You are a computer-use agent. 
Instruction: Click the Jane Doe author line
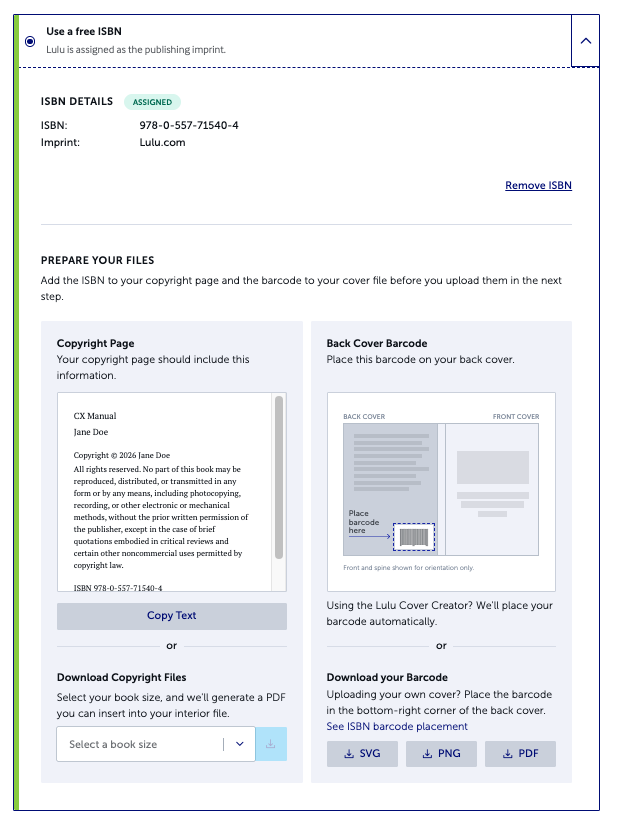click(91, 432)
